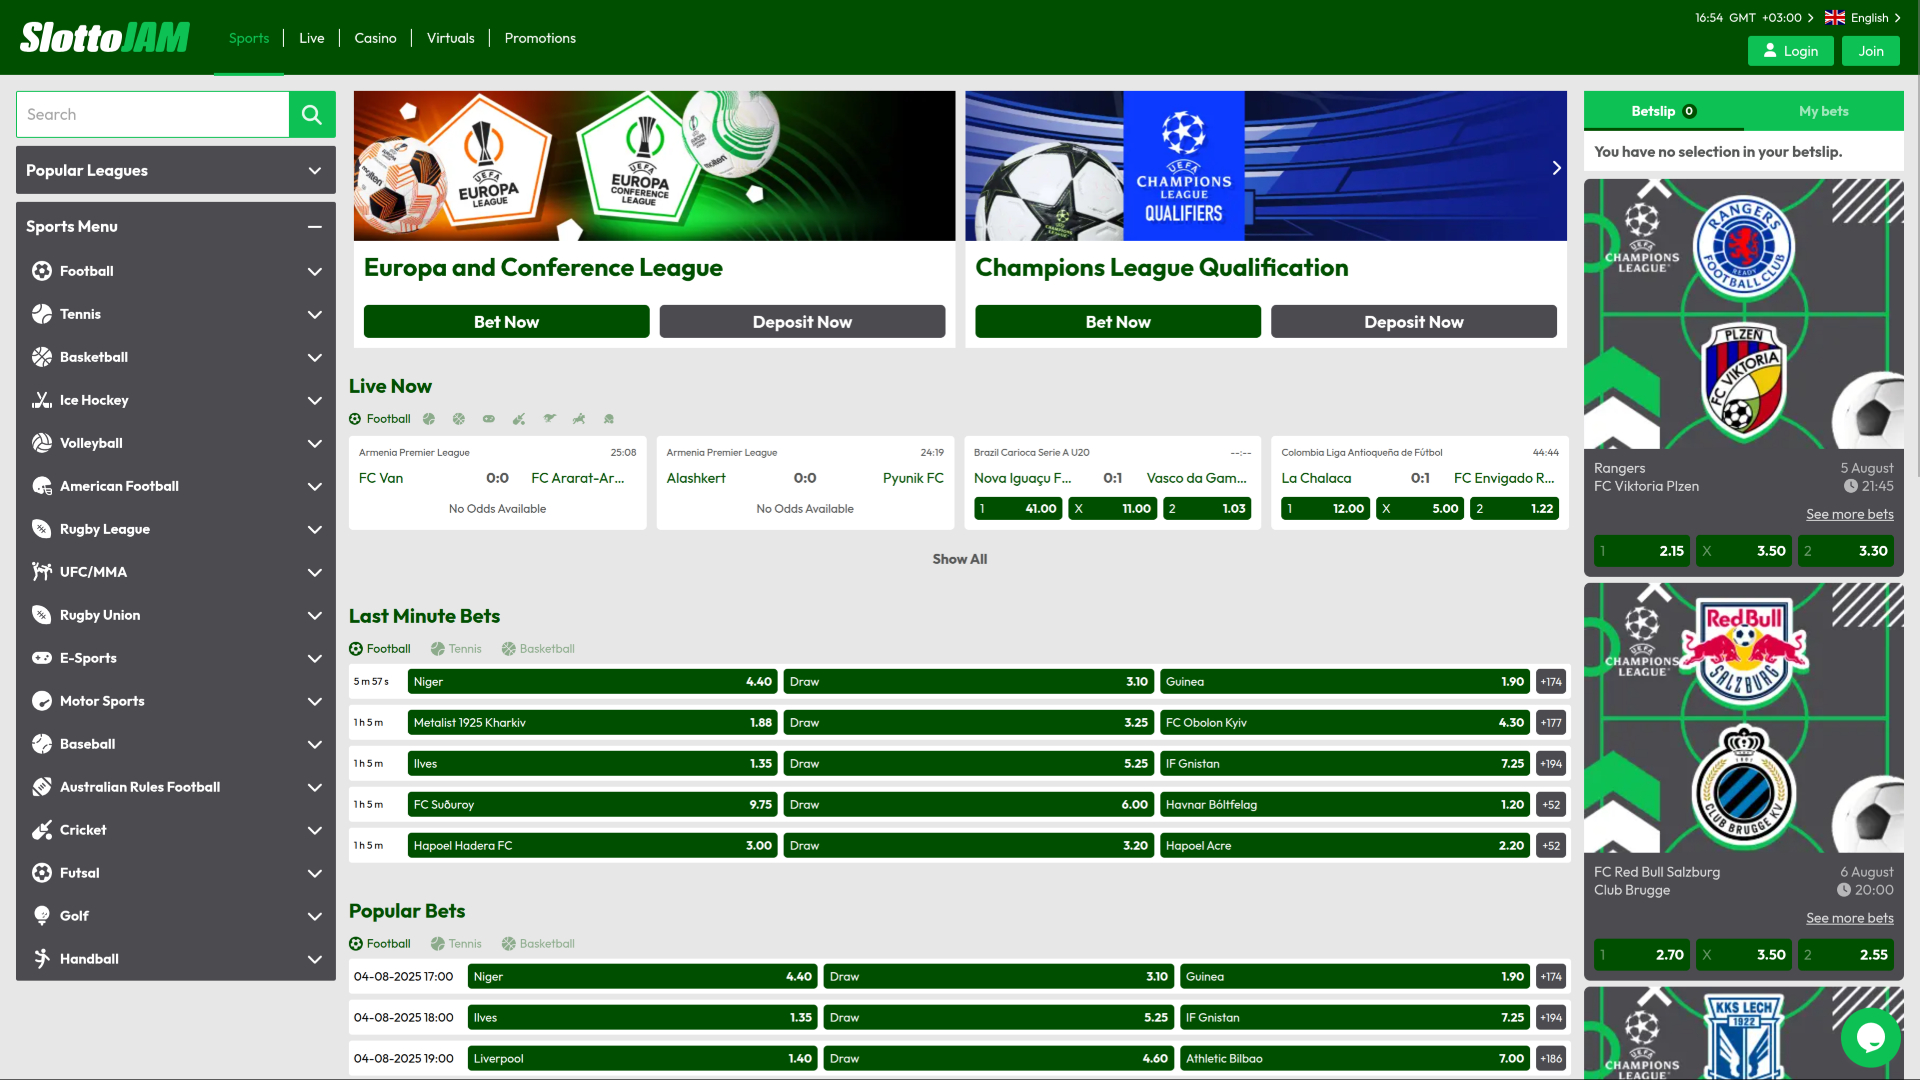Select the Football icon in the sidebar
Screen dimensions: 1920x1080
click(x=41, y=271)
